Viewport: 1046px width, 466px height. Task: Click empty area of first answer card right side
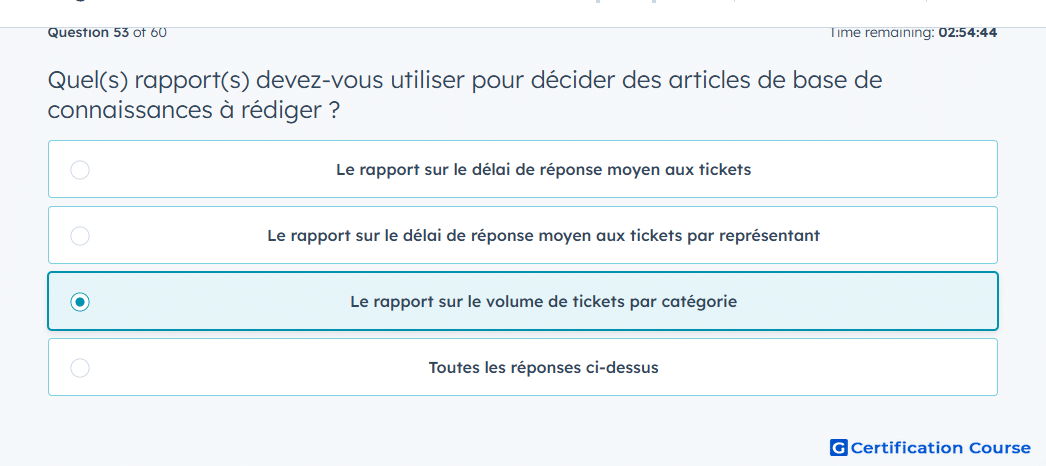(874, 170)
